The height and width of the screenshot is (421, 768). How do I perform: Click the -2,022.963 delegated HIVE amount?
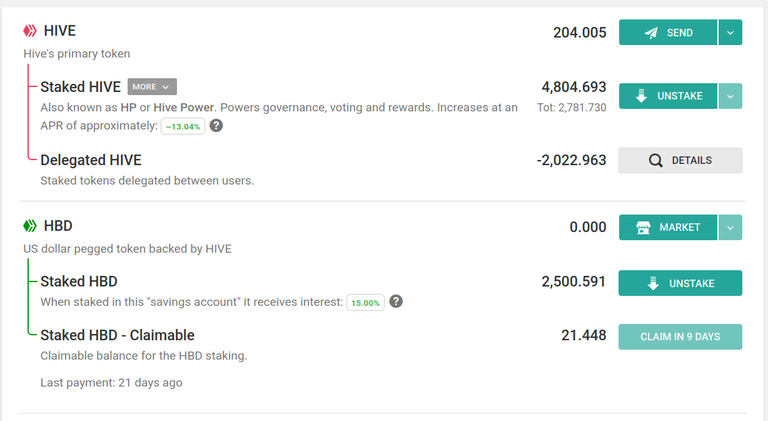pos(571,160)
